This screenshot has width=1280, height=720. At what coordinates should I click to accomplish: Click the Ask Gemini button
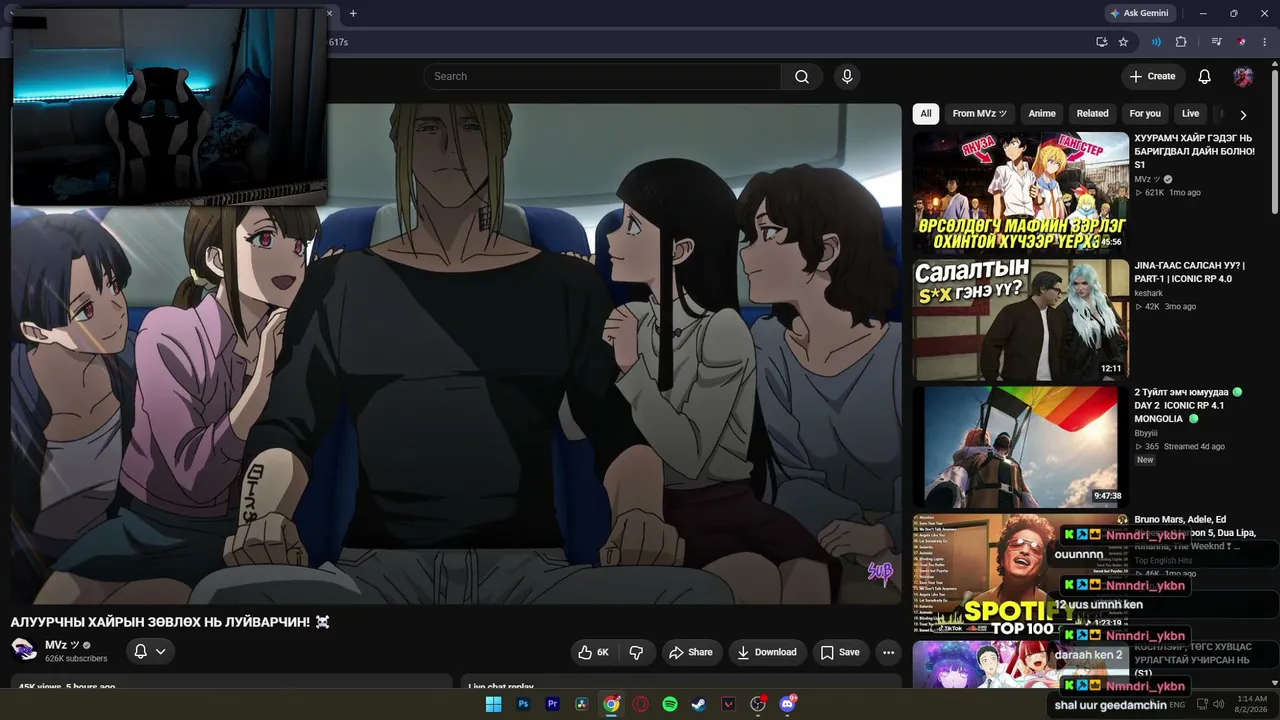[x=1139, y=13]
